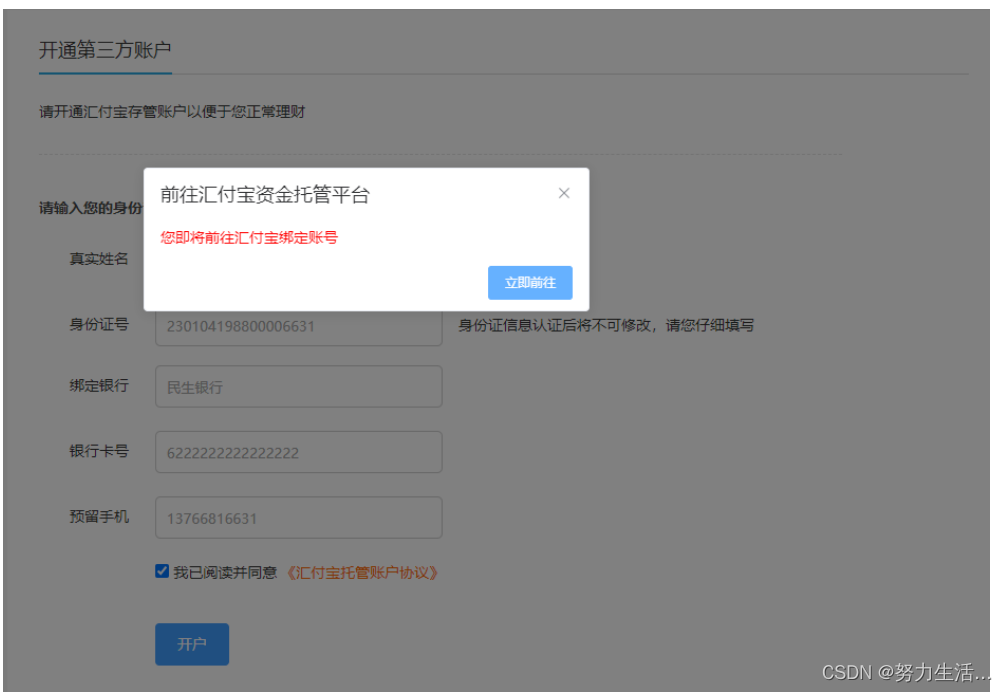Click the red text 您即将前往汇付宝绑定账号

pos(249,238)
